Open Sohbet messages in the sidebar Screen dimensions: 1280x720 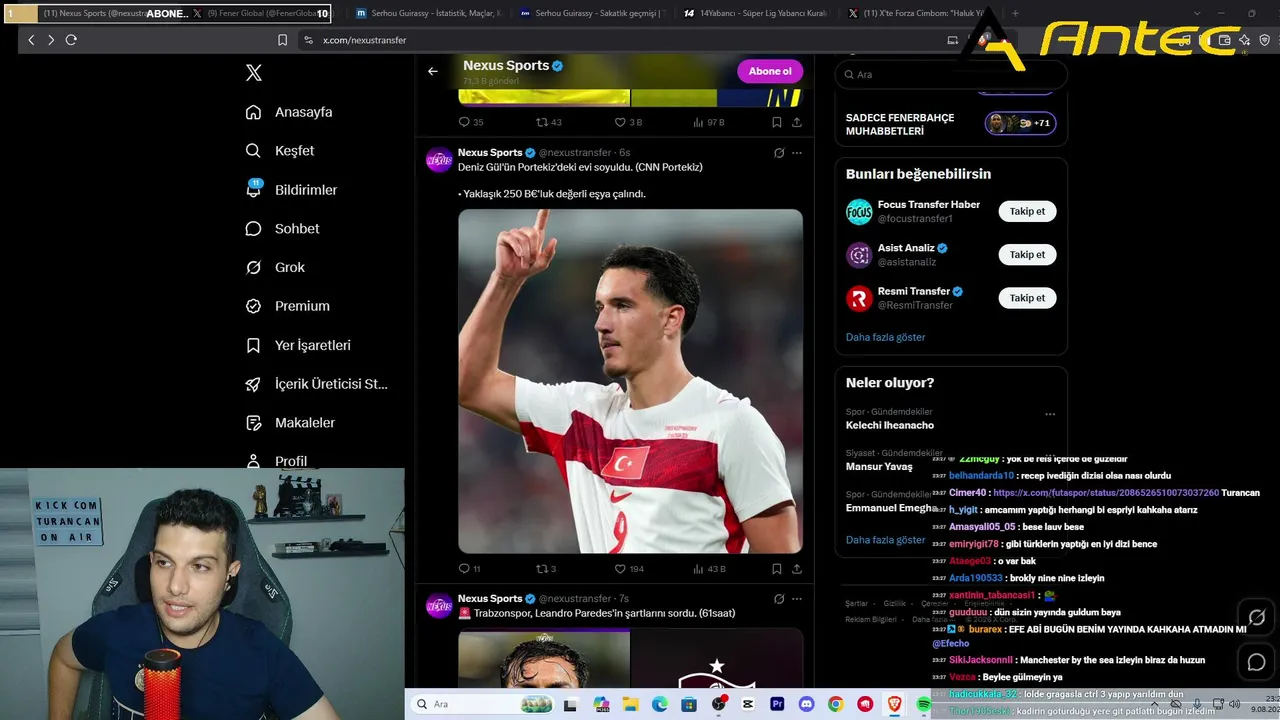(282, 229)
